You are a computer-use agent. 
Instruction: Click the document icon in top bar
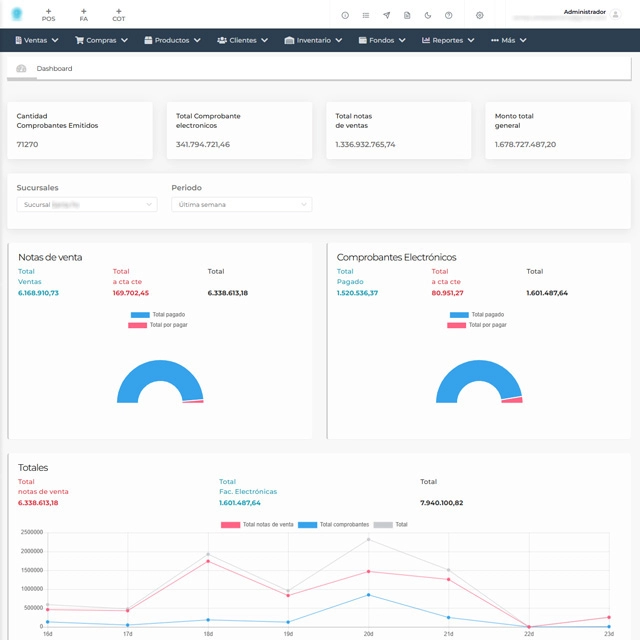(407, 16)
